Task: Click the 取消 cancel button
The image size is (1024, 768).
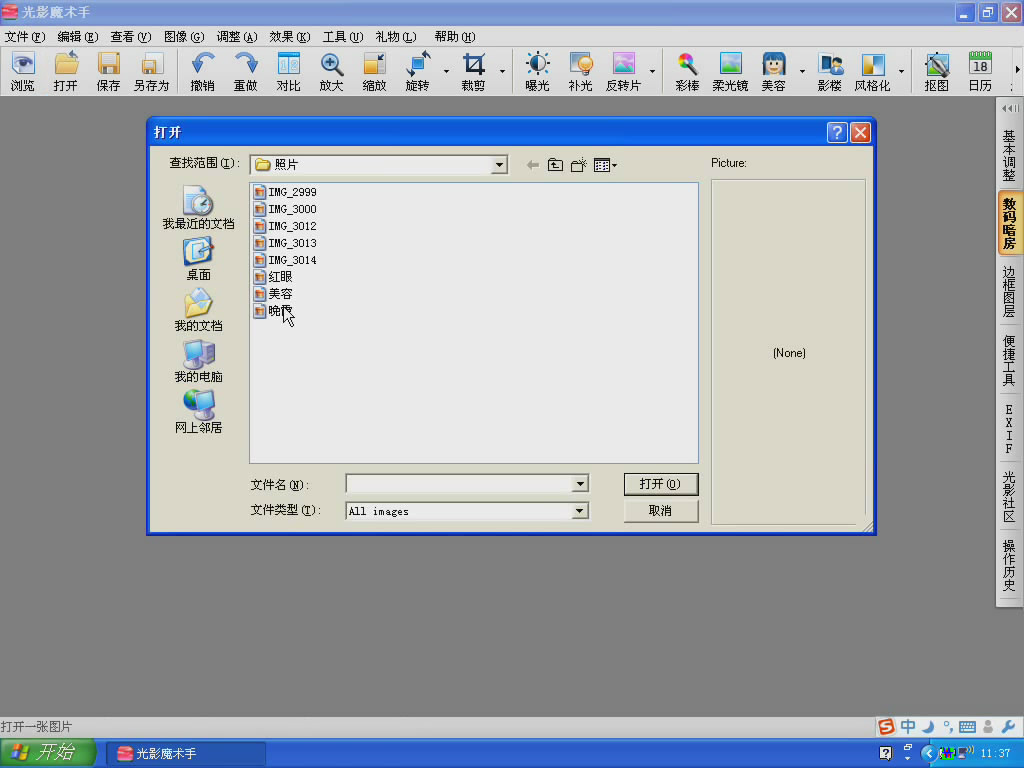Action: [661, 511]
